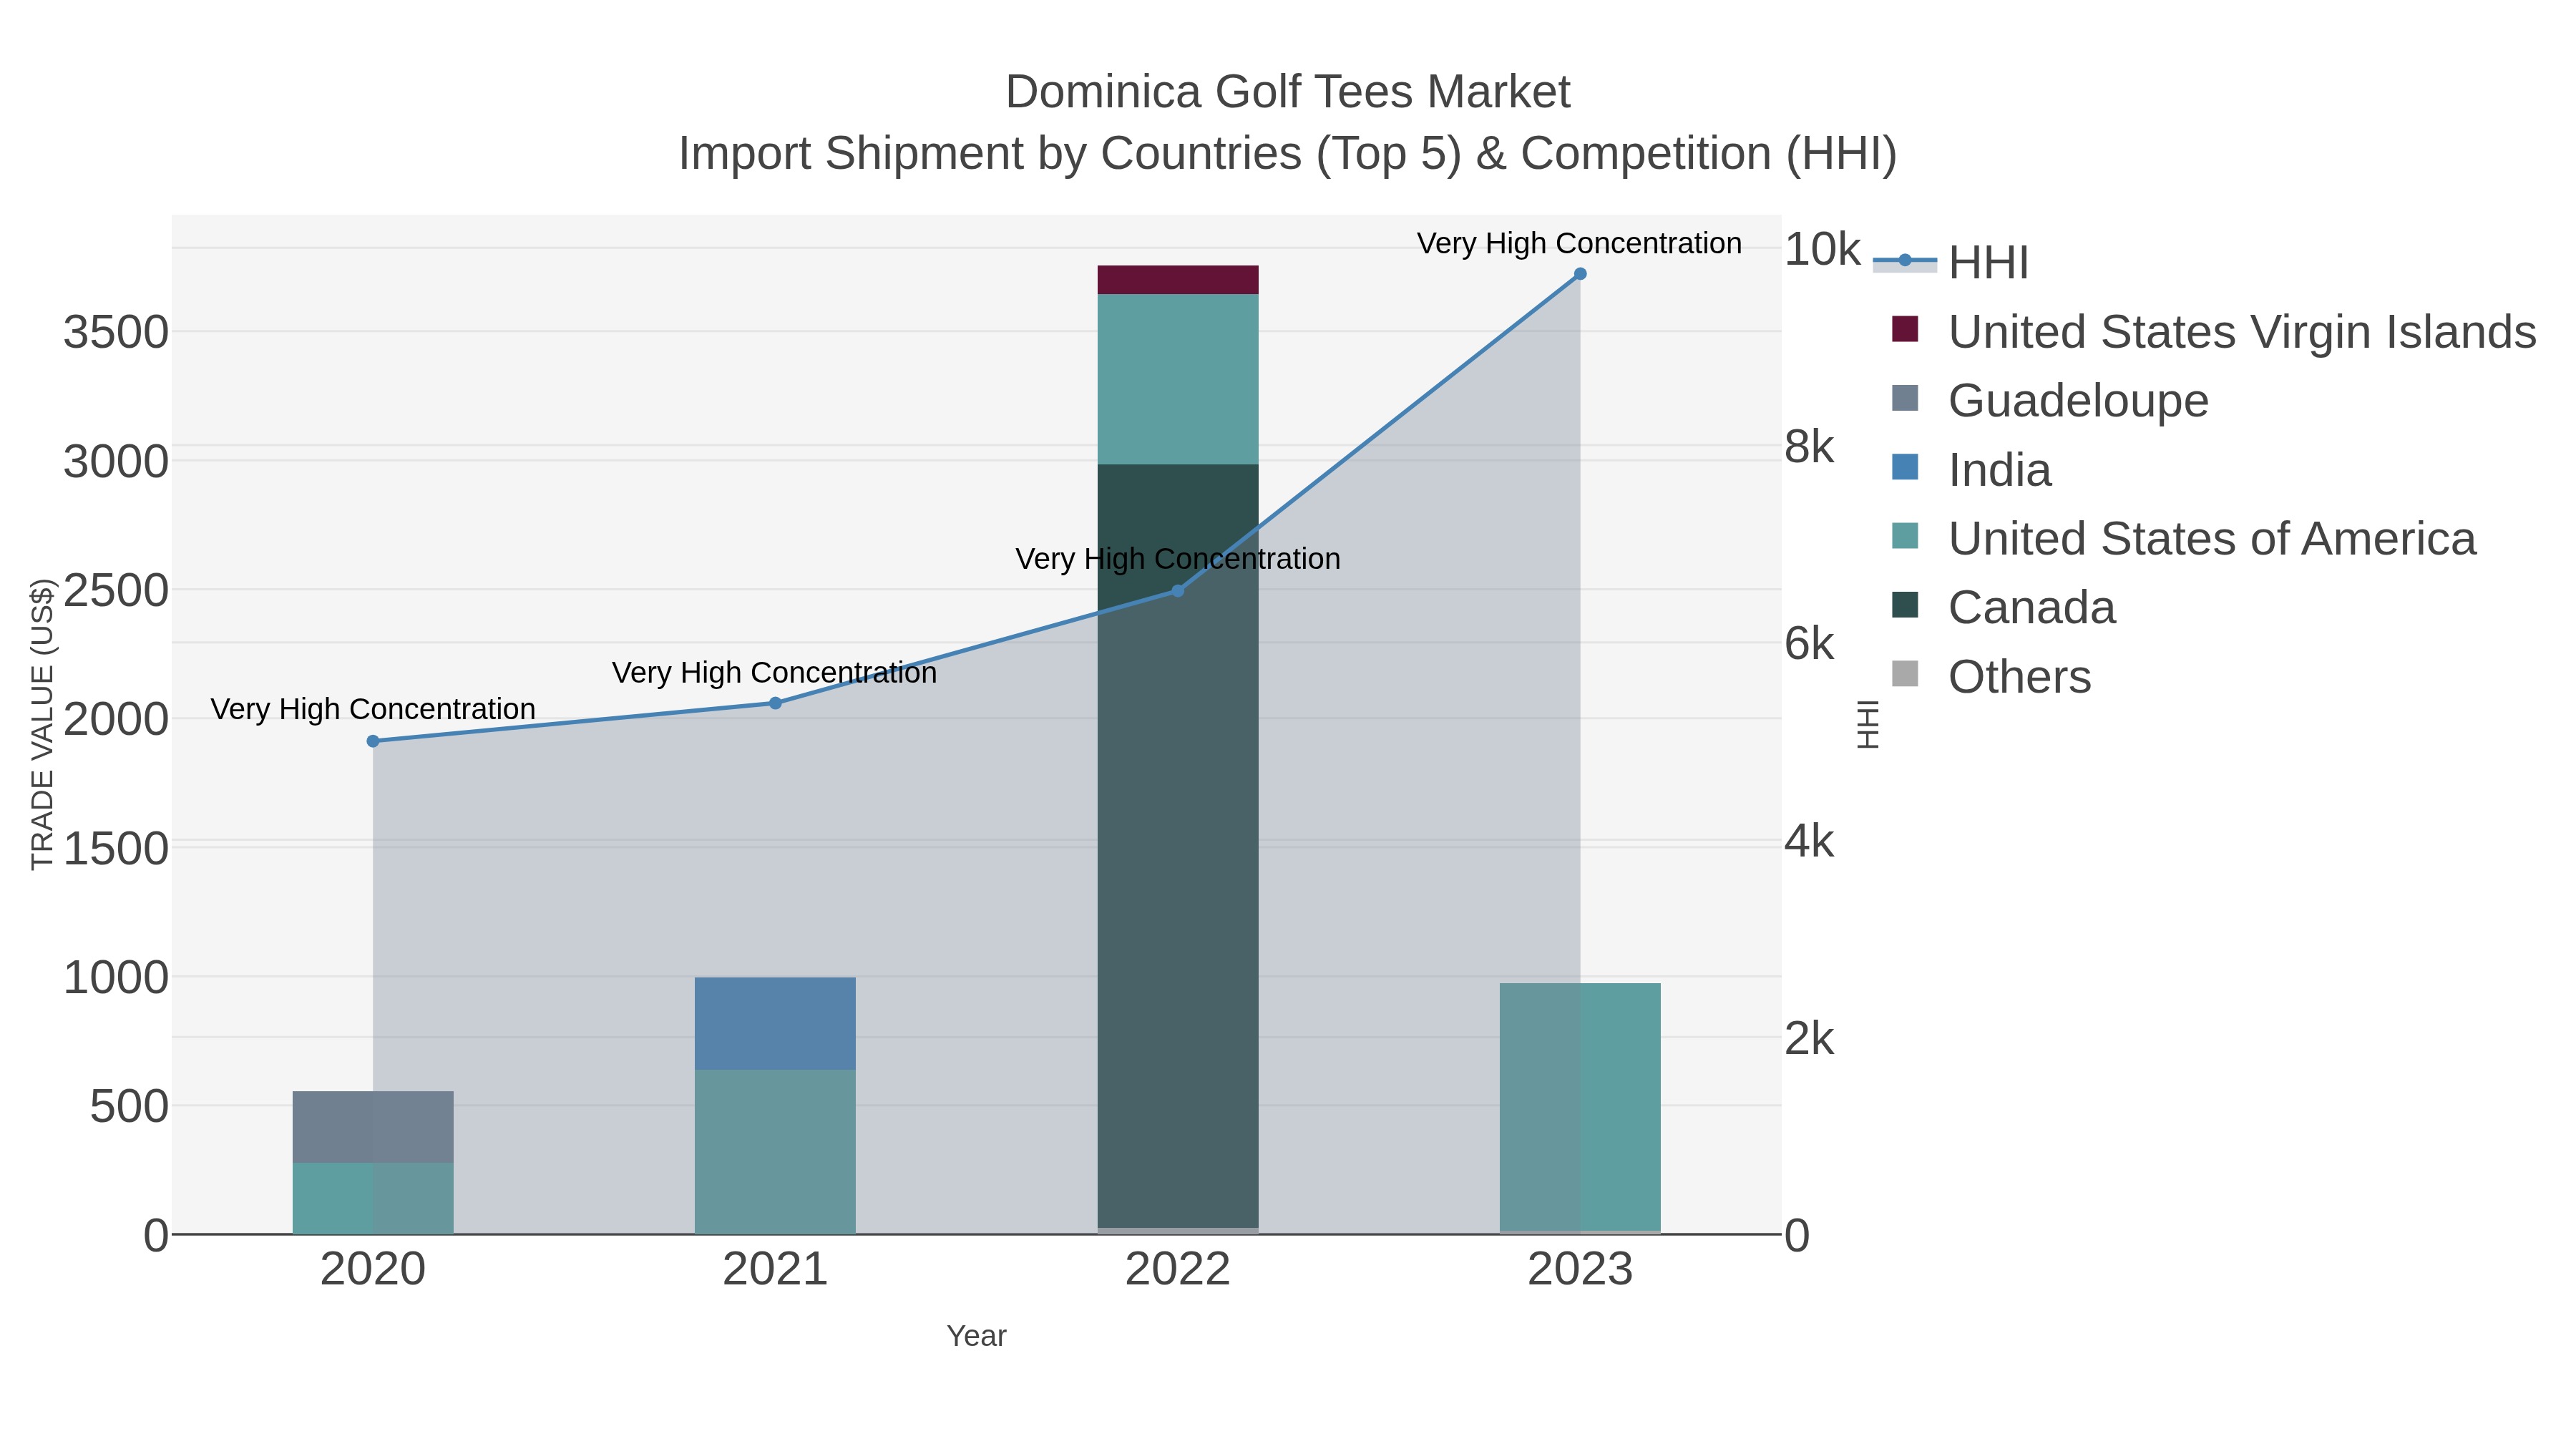Screen dimensions: 2576x1449
Task: Click the 'Very High Concentration' label above 2020
Action: pos(373,710)
